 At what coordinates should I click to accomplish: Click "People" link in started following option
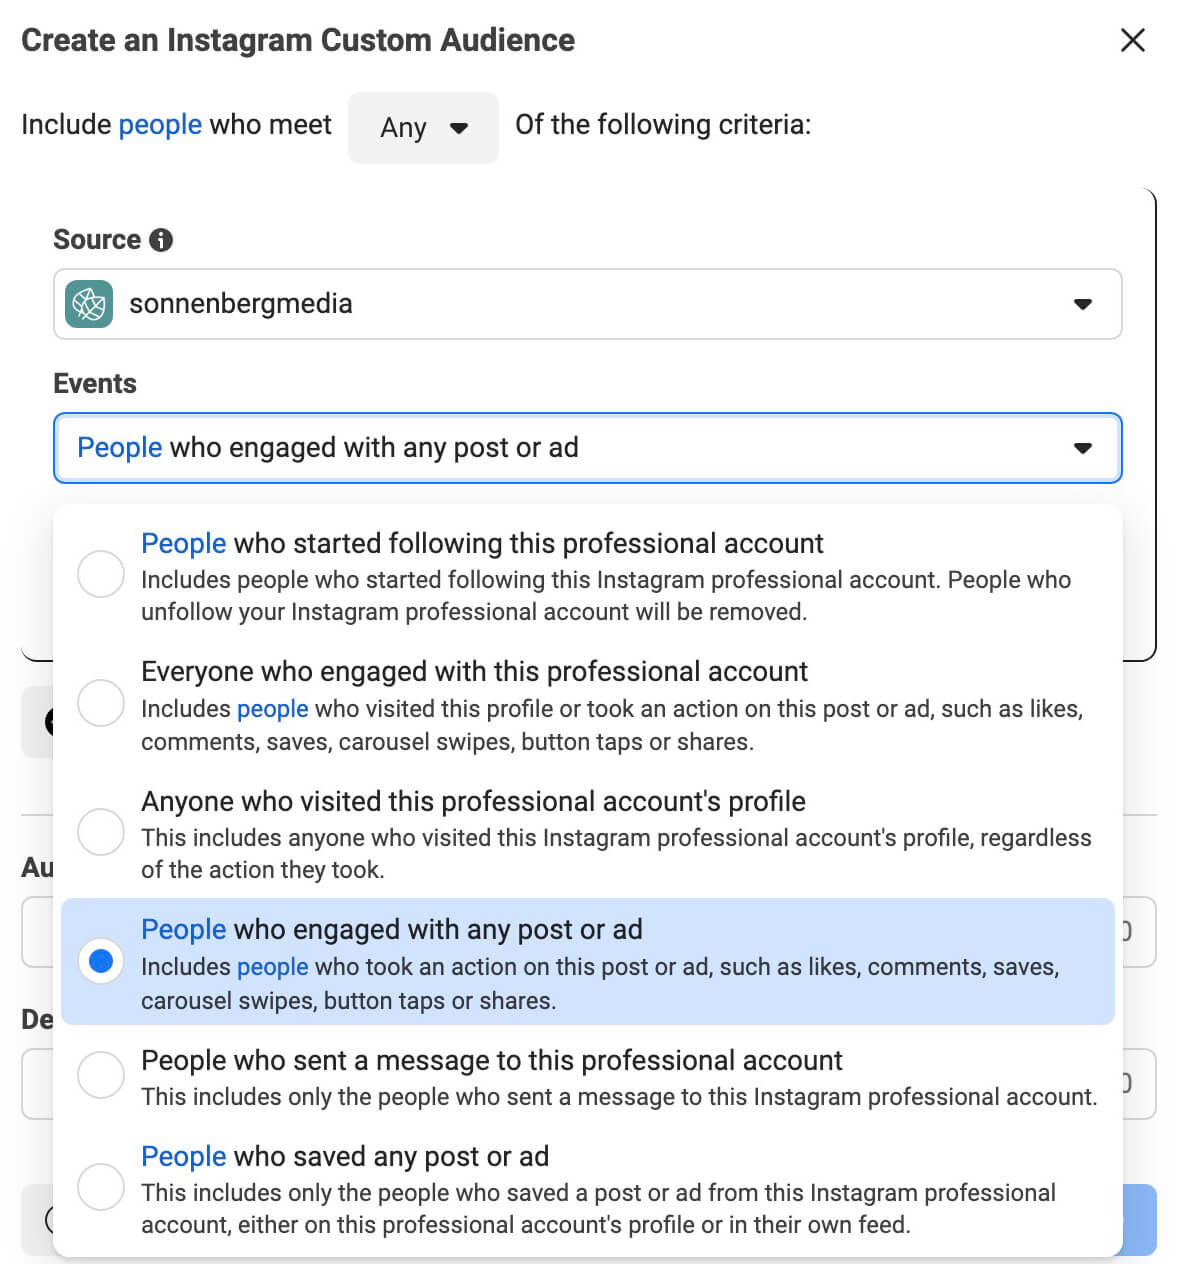click(183, 544)
